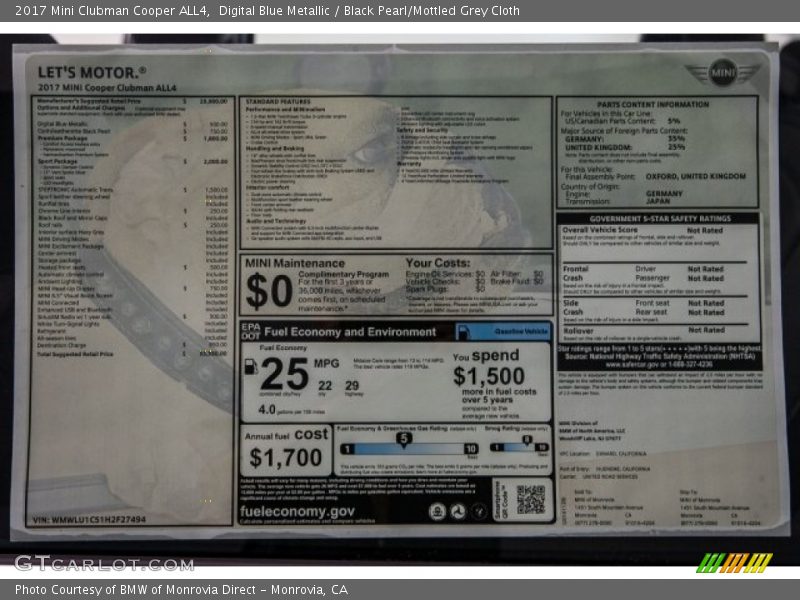The image size is (800, 600).
Task: Click the QR code on the sticker
Action: [x=531, y=499]
